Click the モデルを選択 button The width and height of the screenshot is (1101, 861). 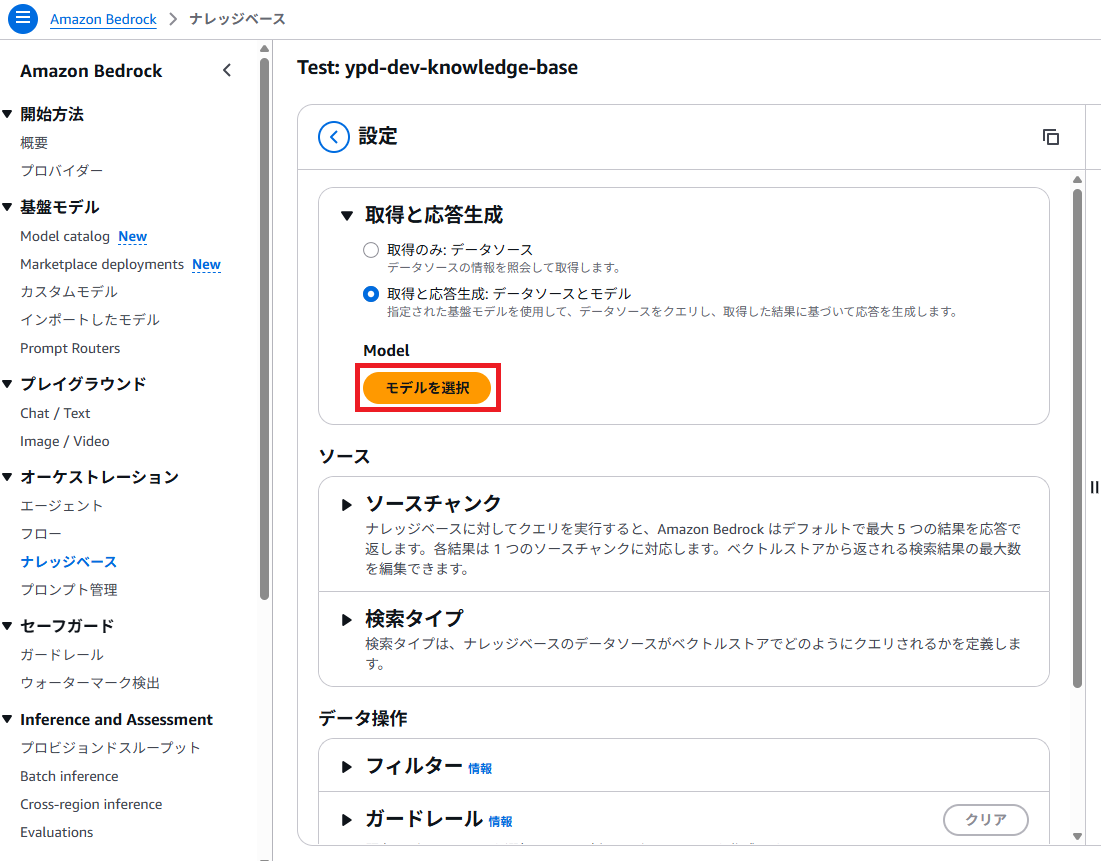click(427, 388)
